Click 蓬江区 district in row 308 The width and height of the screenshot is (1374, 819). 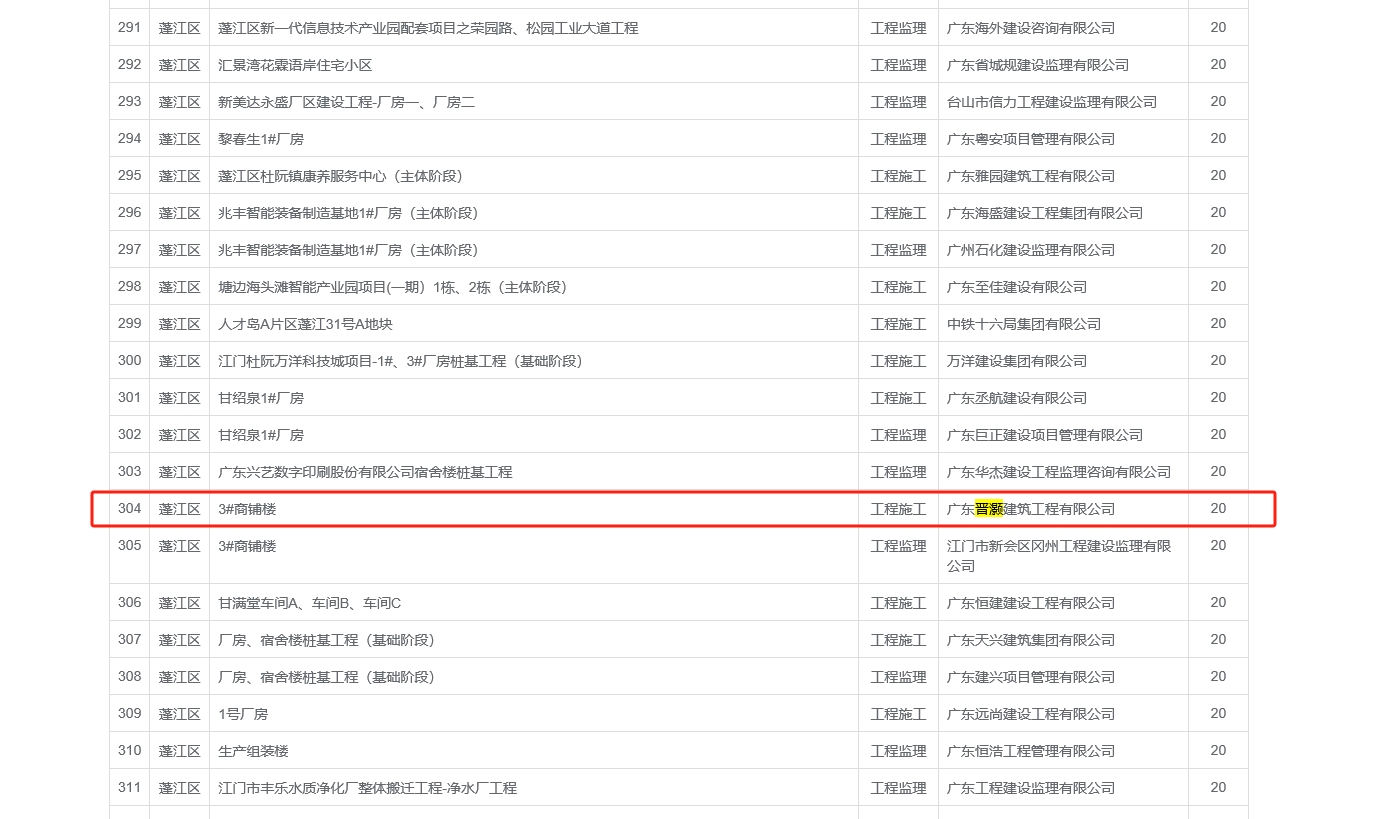pos(180,677)
